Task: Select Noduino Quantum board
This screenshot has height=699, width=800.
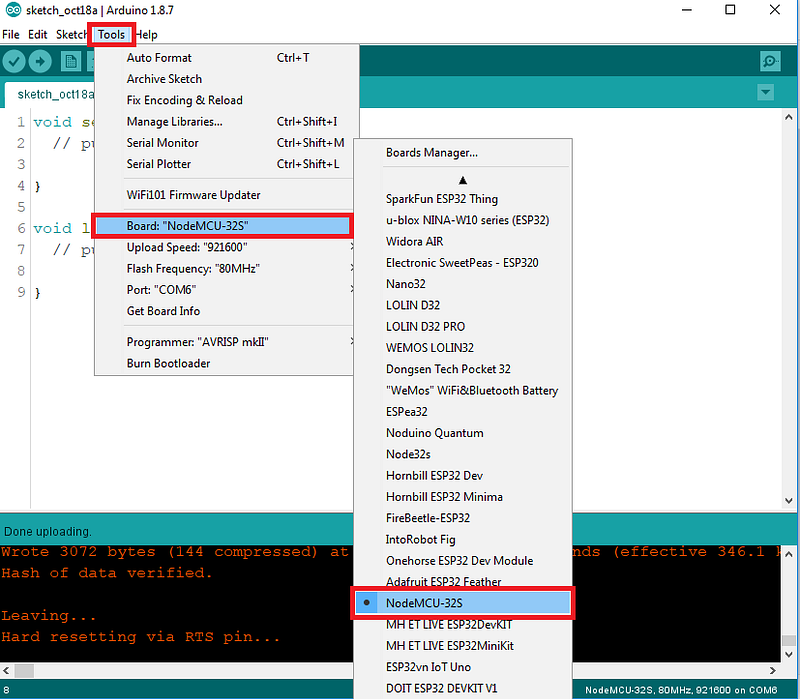Action: tap(463, 433)
